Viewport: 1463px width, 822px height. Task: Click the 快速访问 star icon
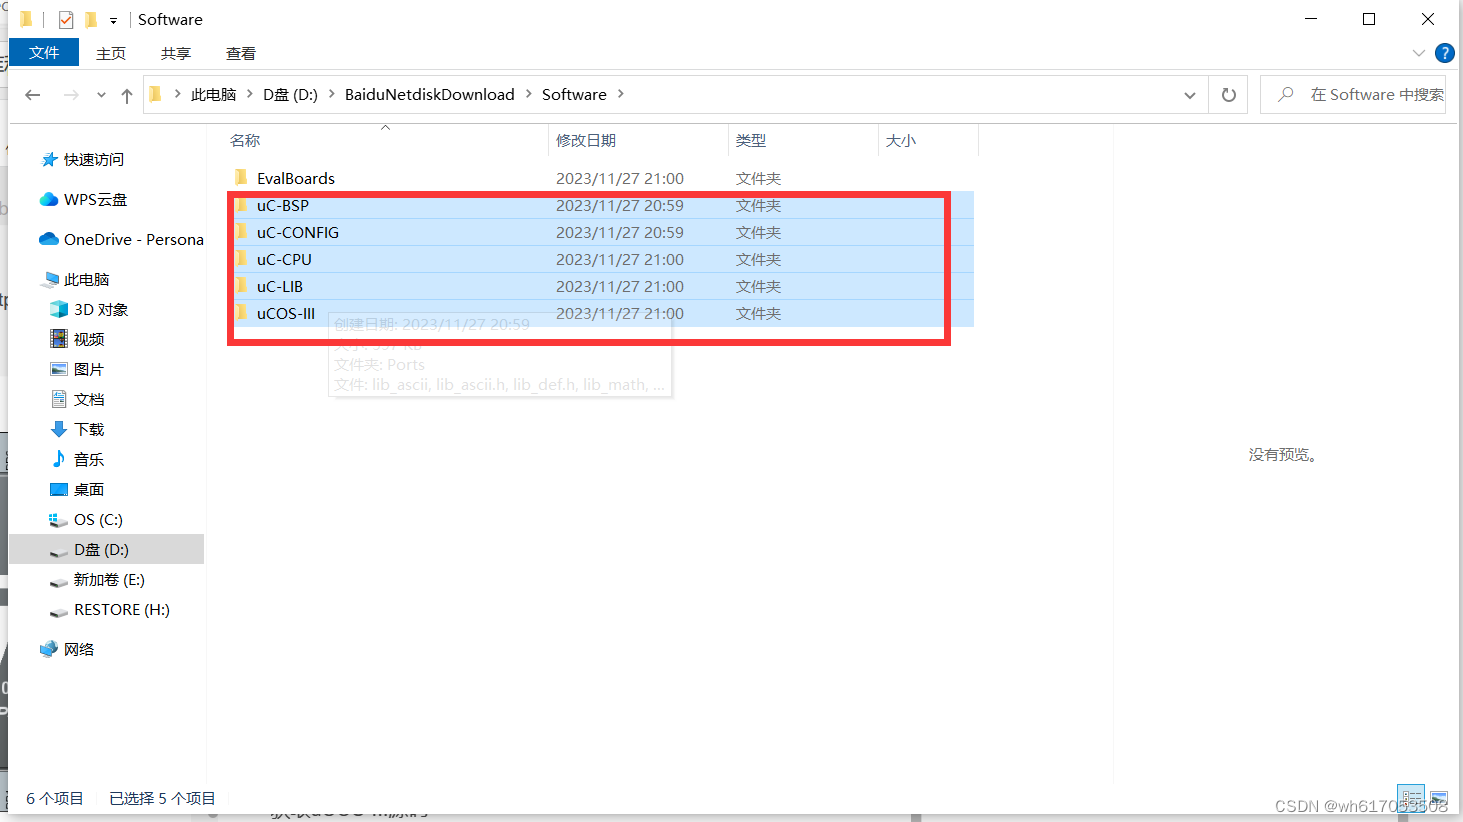pyautogui.click(x=49, y=159)
